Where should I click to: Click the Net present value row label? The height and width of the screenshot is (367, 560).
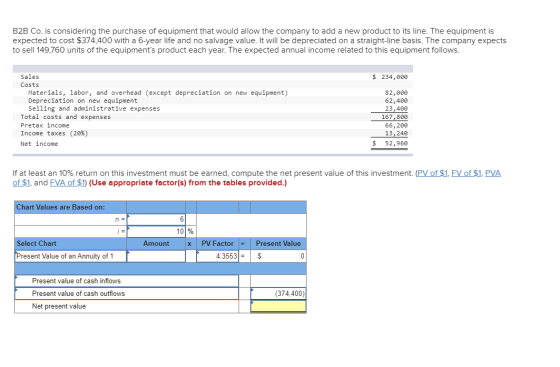(x=59, y=306)
